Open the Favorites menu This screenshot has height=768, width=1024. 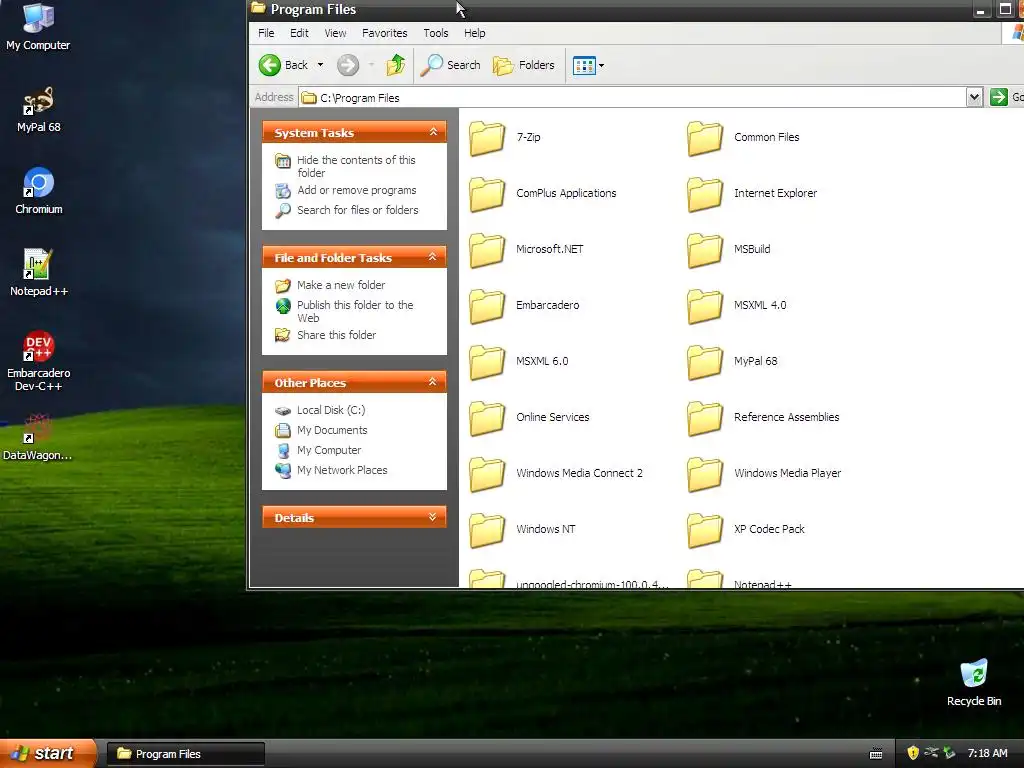385,33
